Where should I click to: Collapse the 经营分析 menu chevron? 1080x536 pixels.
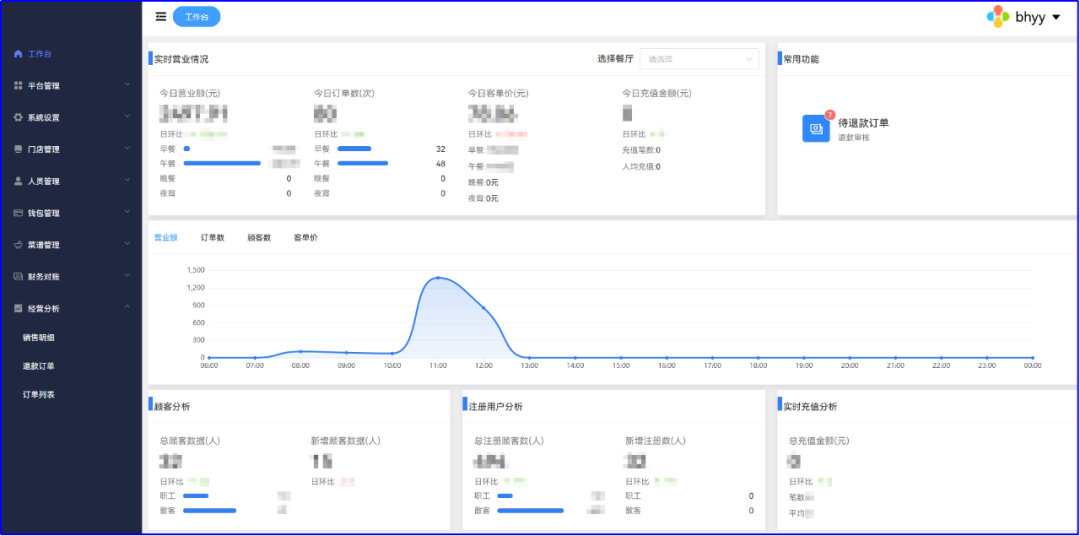coord(127,307)
